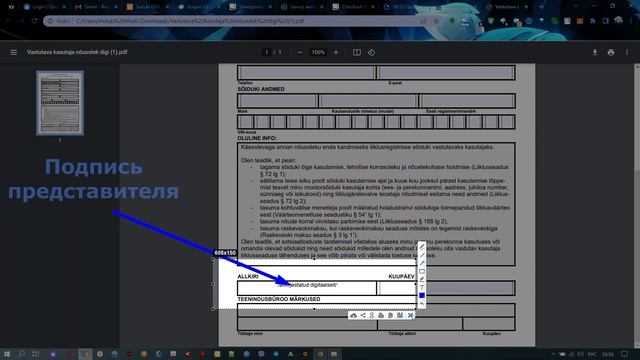
Task: Click the Eesti registreerimismärk field
Action: click(467, 101)
